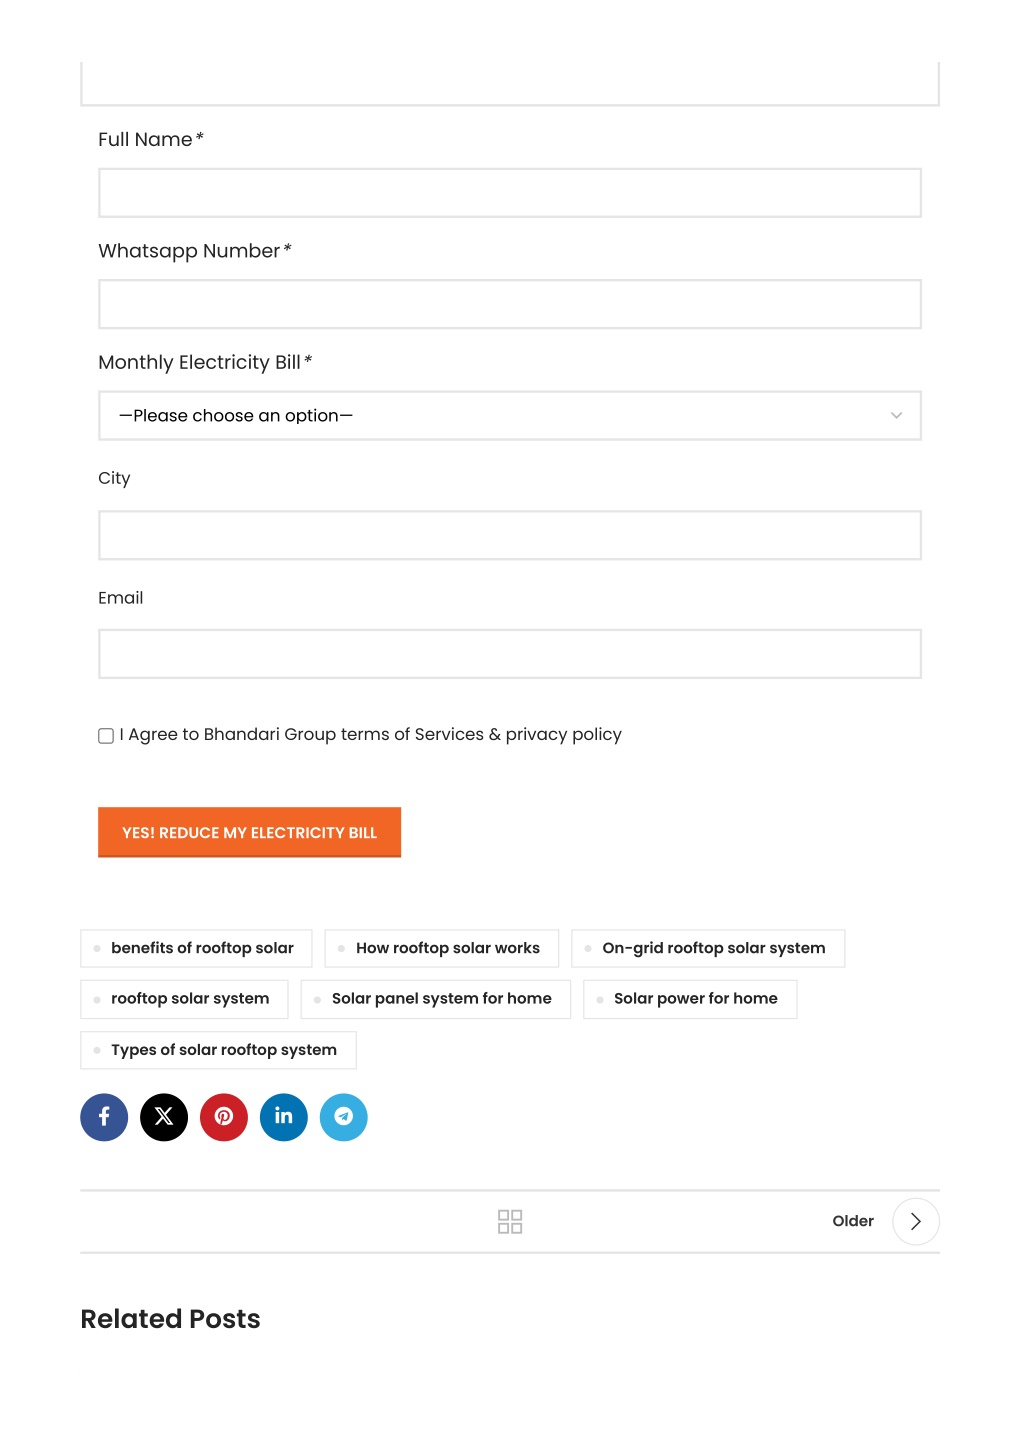
Task: Open the 'Types of solar rooftop system' tag
Action: pos(223,1050)
